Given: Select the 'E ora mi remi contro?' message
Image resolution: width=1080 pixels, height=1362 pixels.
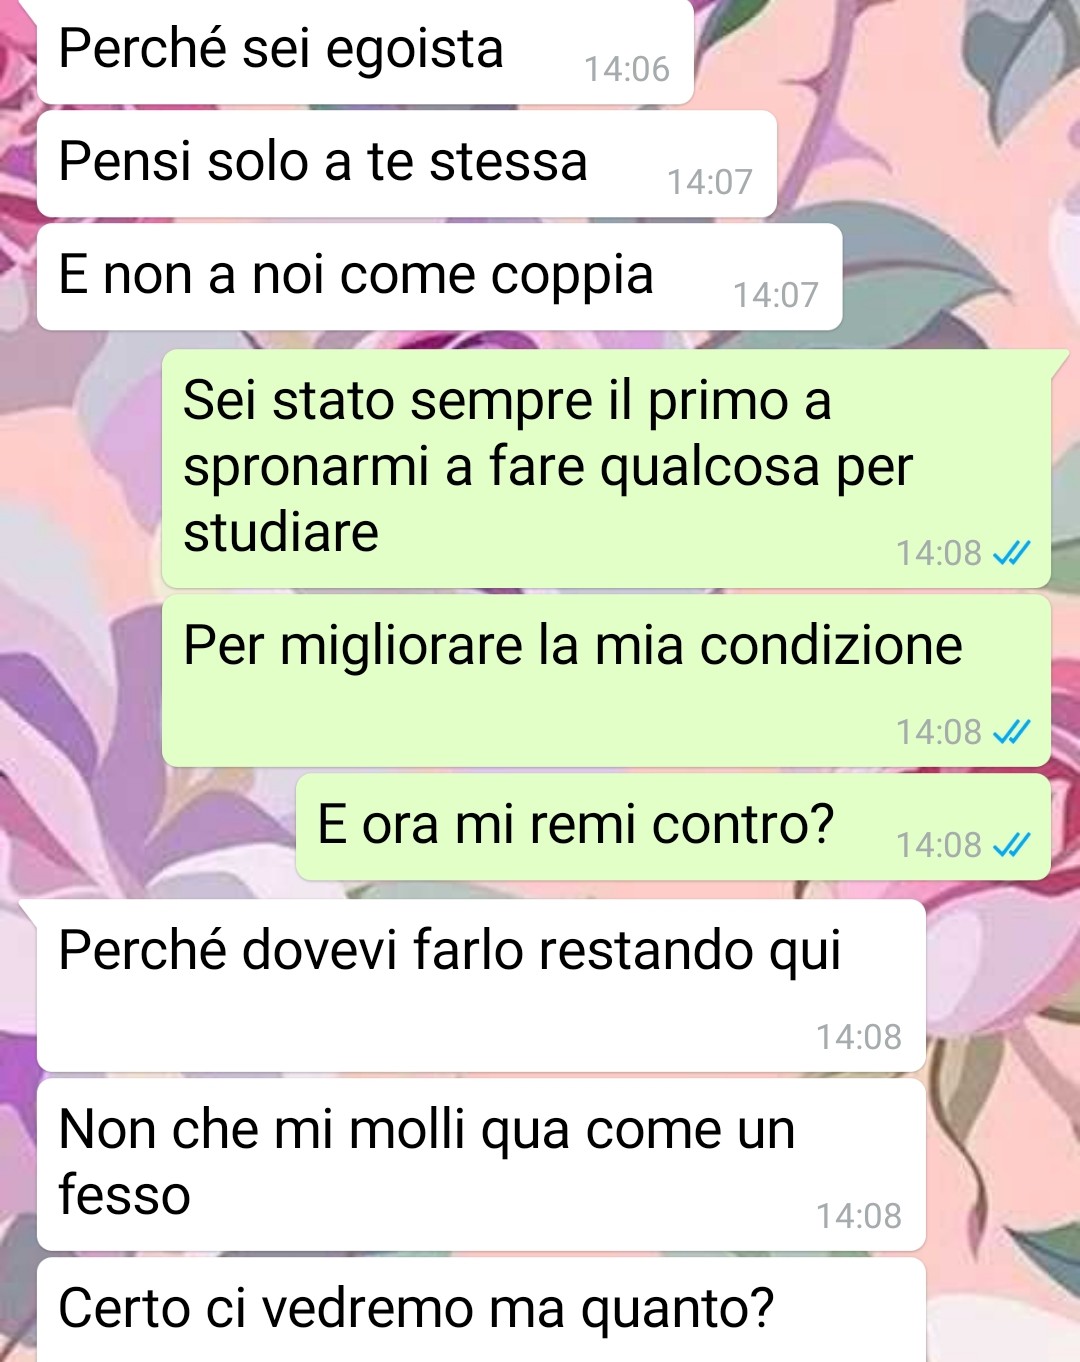Looking at the screenshot, I should point(673,827).
